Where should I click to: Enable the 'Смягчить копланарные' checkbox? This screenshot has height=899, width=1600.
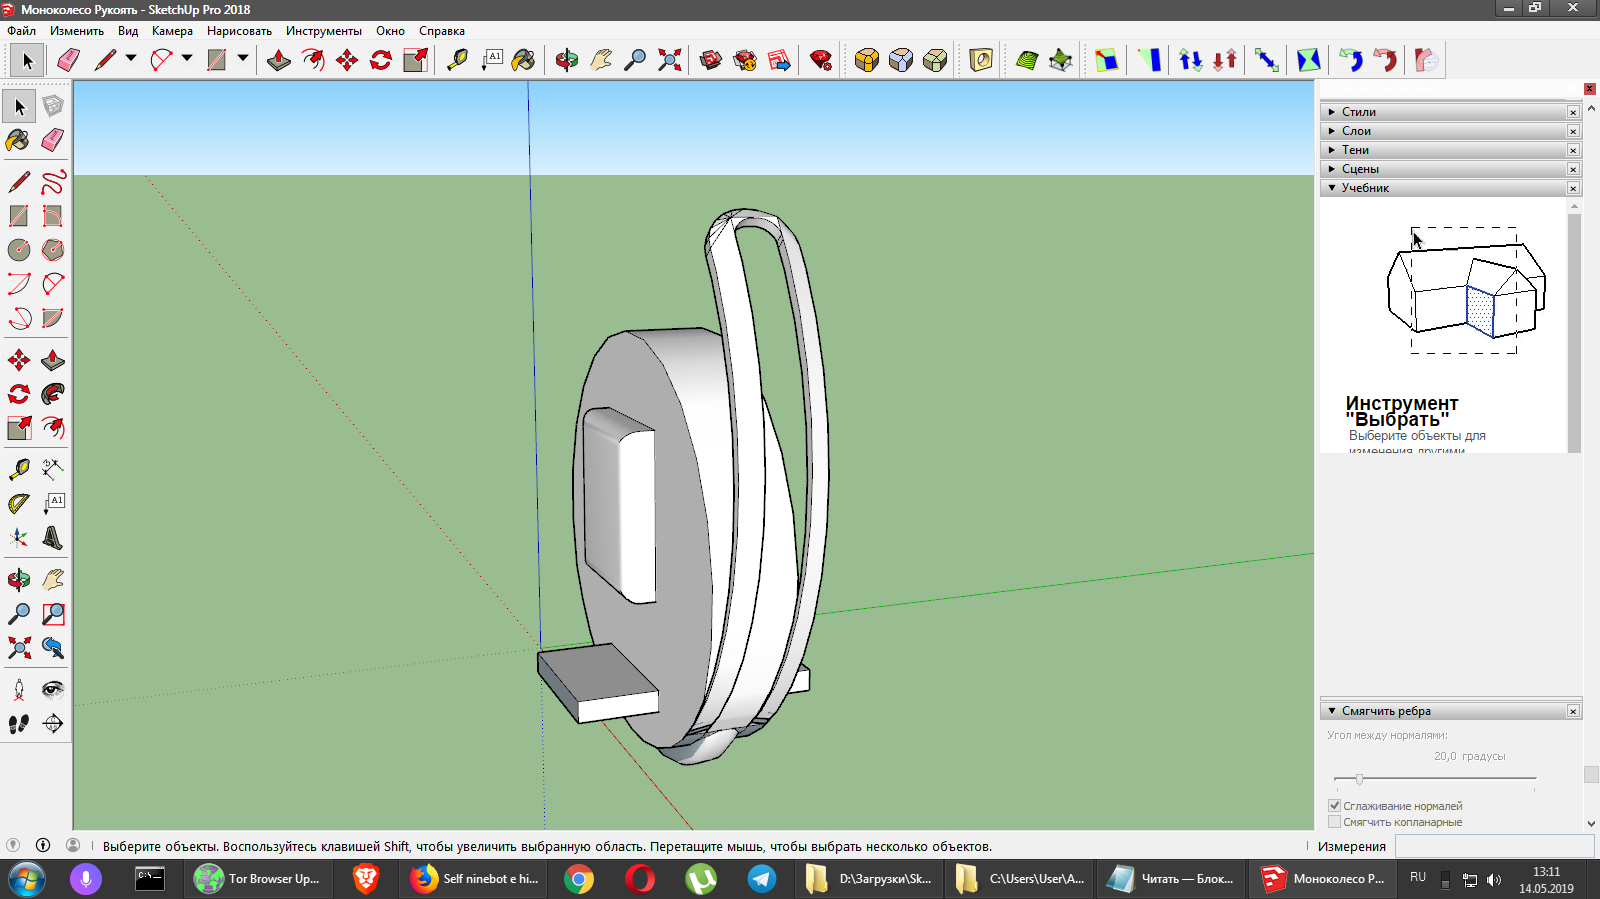pyautogui.click(x=1334, y=822)
